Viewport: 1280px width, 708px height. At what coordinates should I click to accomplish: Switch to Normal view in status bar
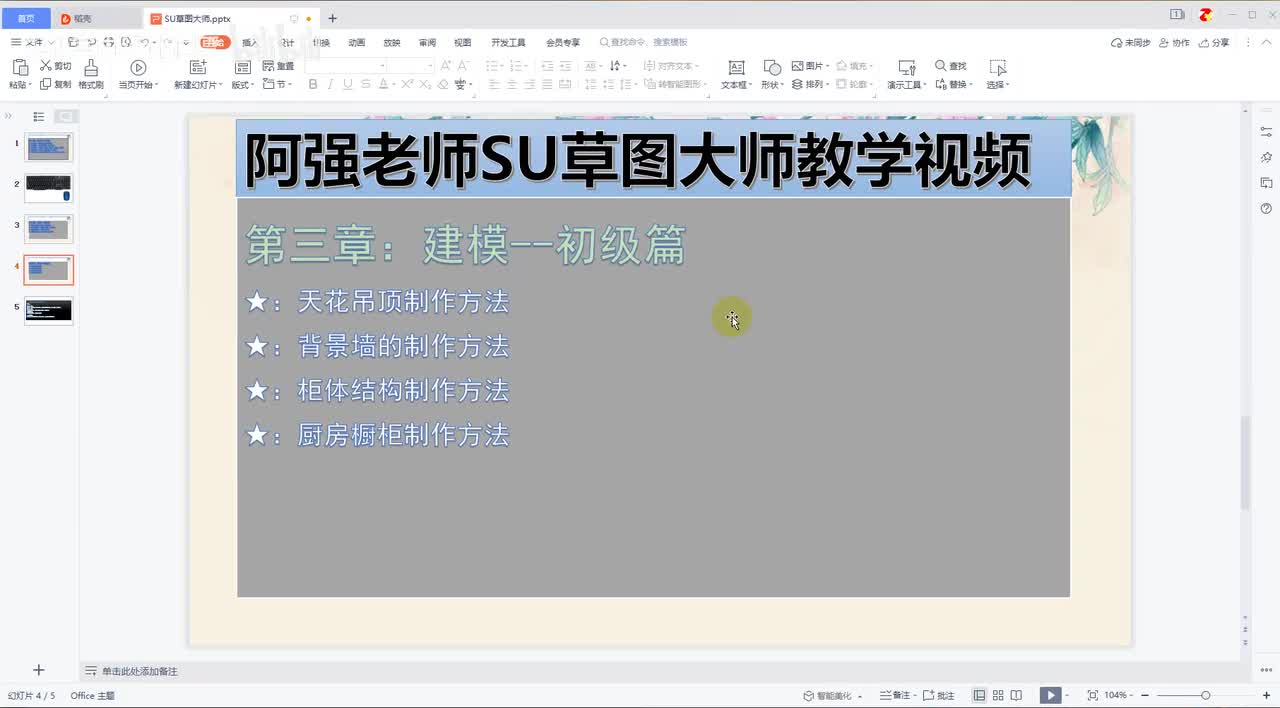979,695
